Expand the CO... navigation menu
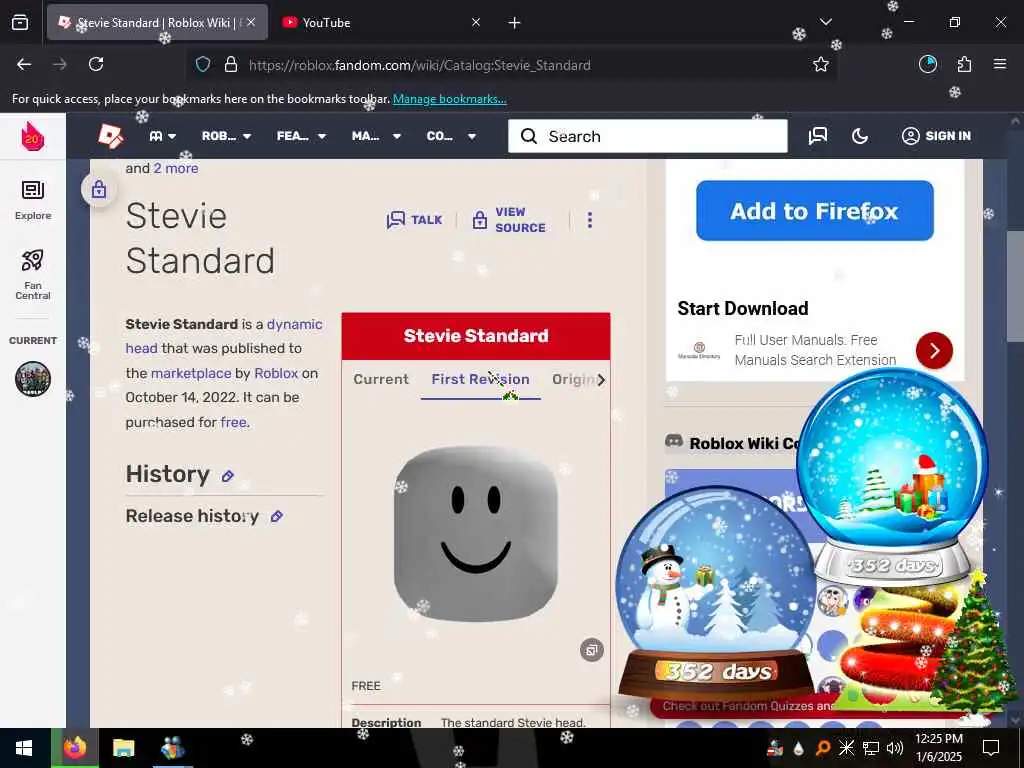Image resolution: width=1024 pixels, height=768 pixels. [451, 136]
